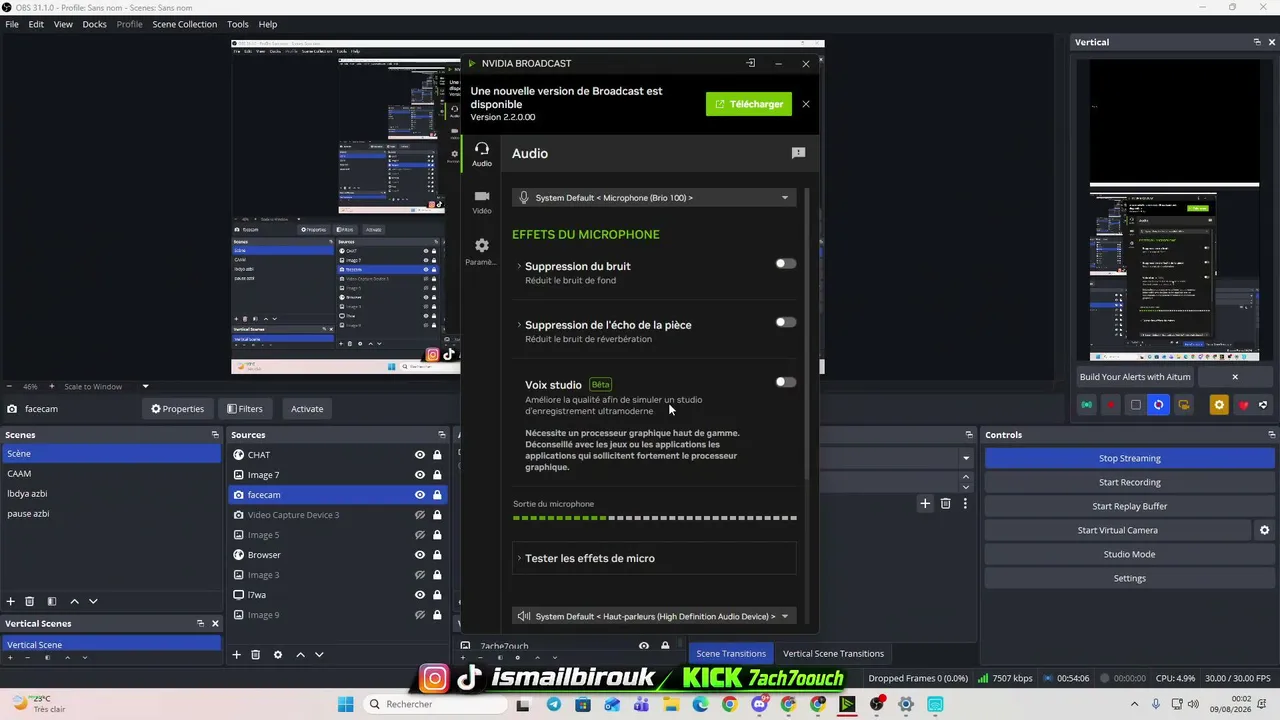1280x720 pixels.
Task: Open the microphone device dropdown
Action: tap(654, 198)
